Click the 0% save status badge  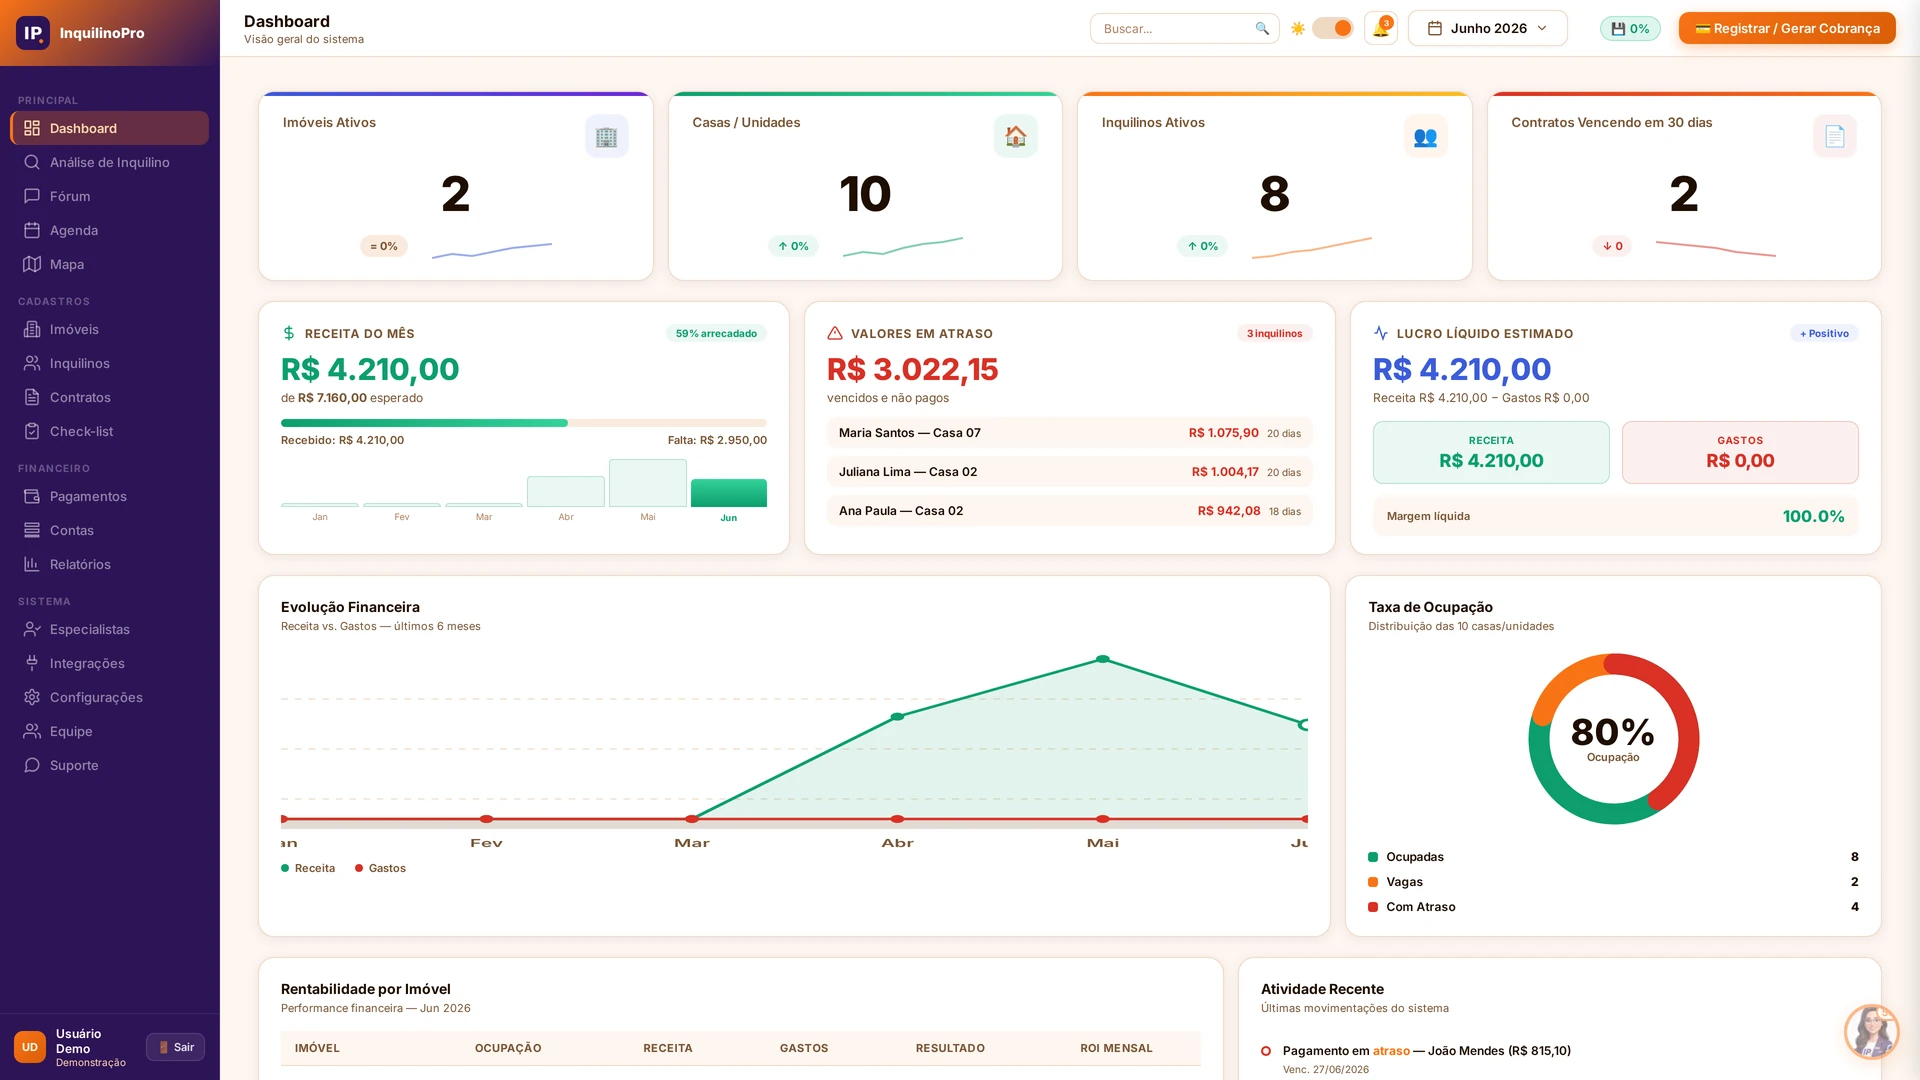(1630, 28)
